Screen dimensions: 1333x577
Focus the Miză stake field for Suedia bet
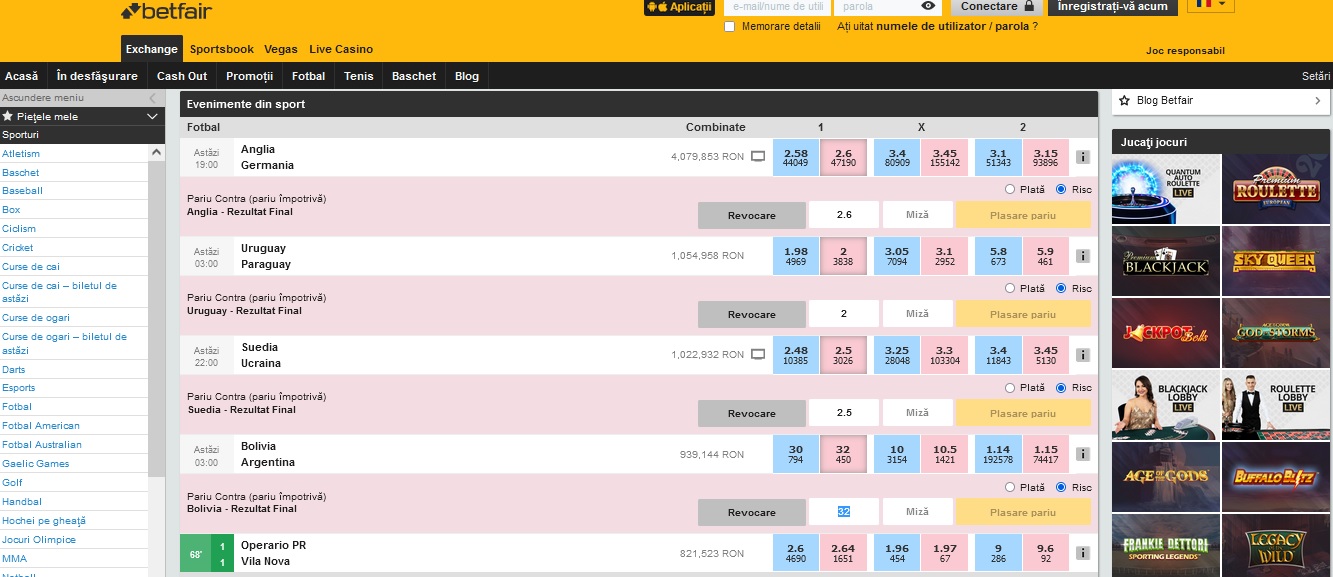click(917, 413)
